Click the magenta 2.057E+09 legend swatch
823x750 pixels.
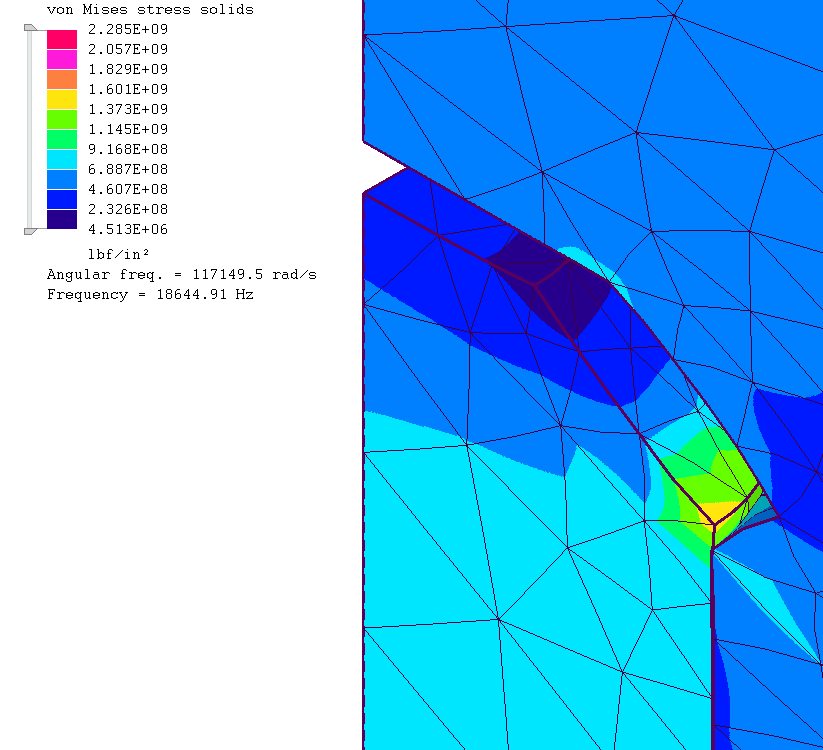pos(62,59)
